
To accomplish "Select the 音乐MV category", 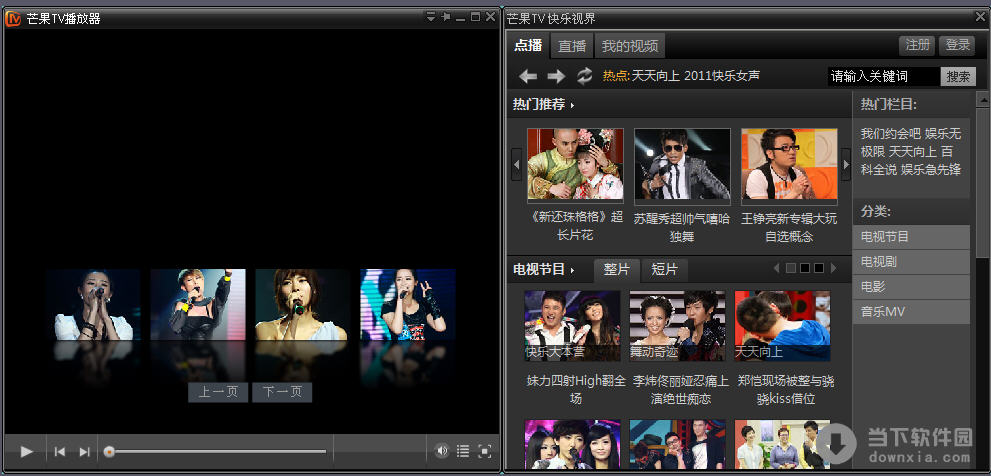I will click(911, 312).
